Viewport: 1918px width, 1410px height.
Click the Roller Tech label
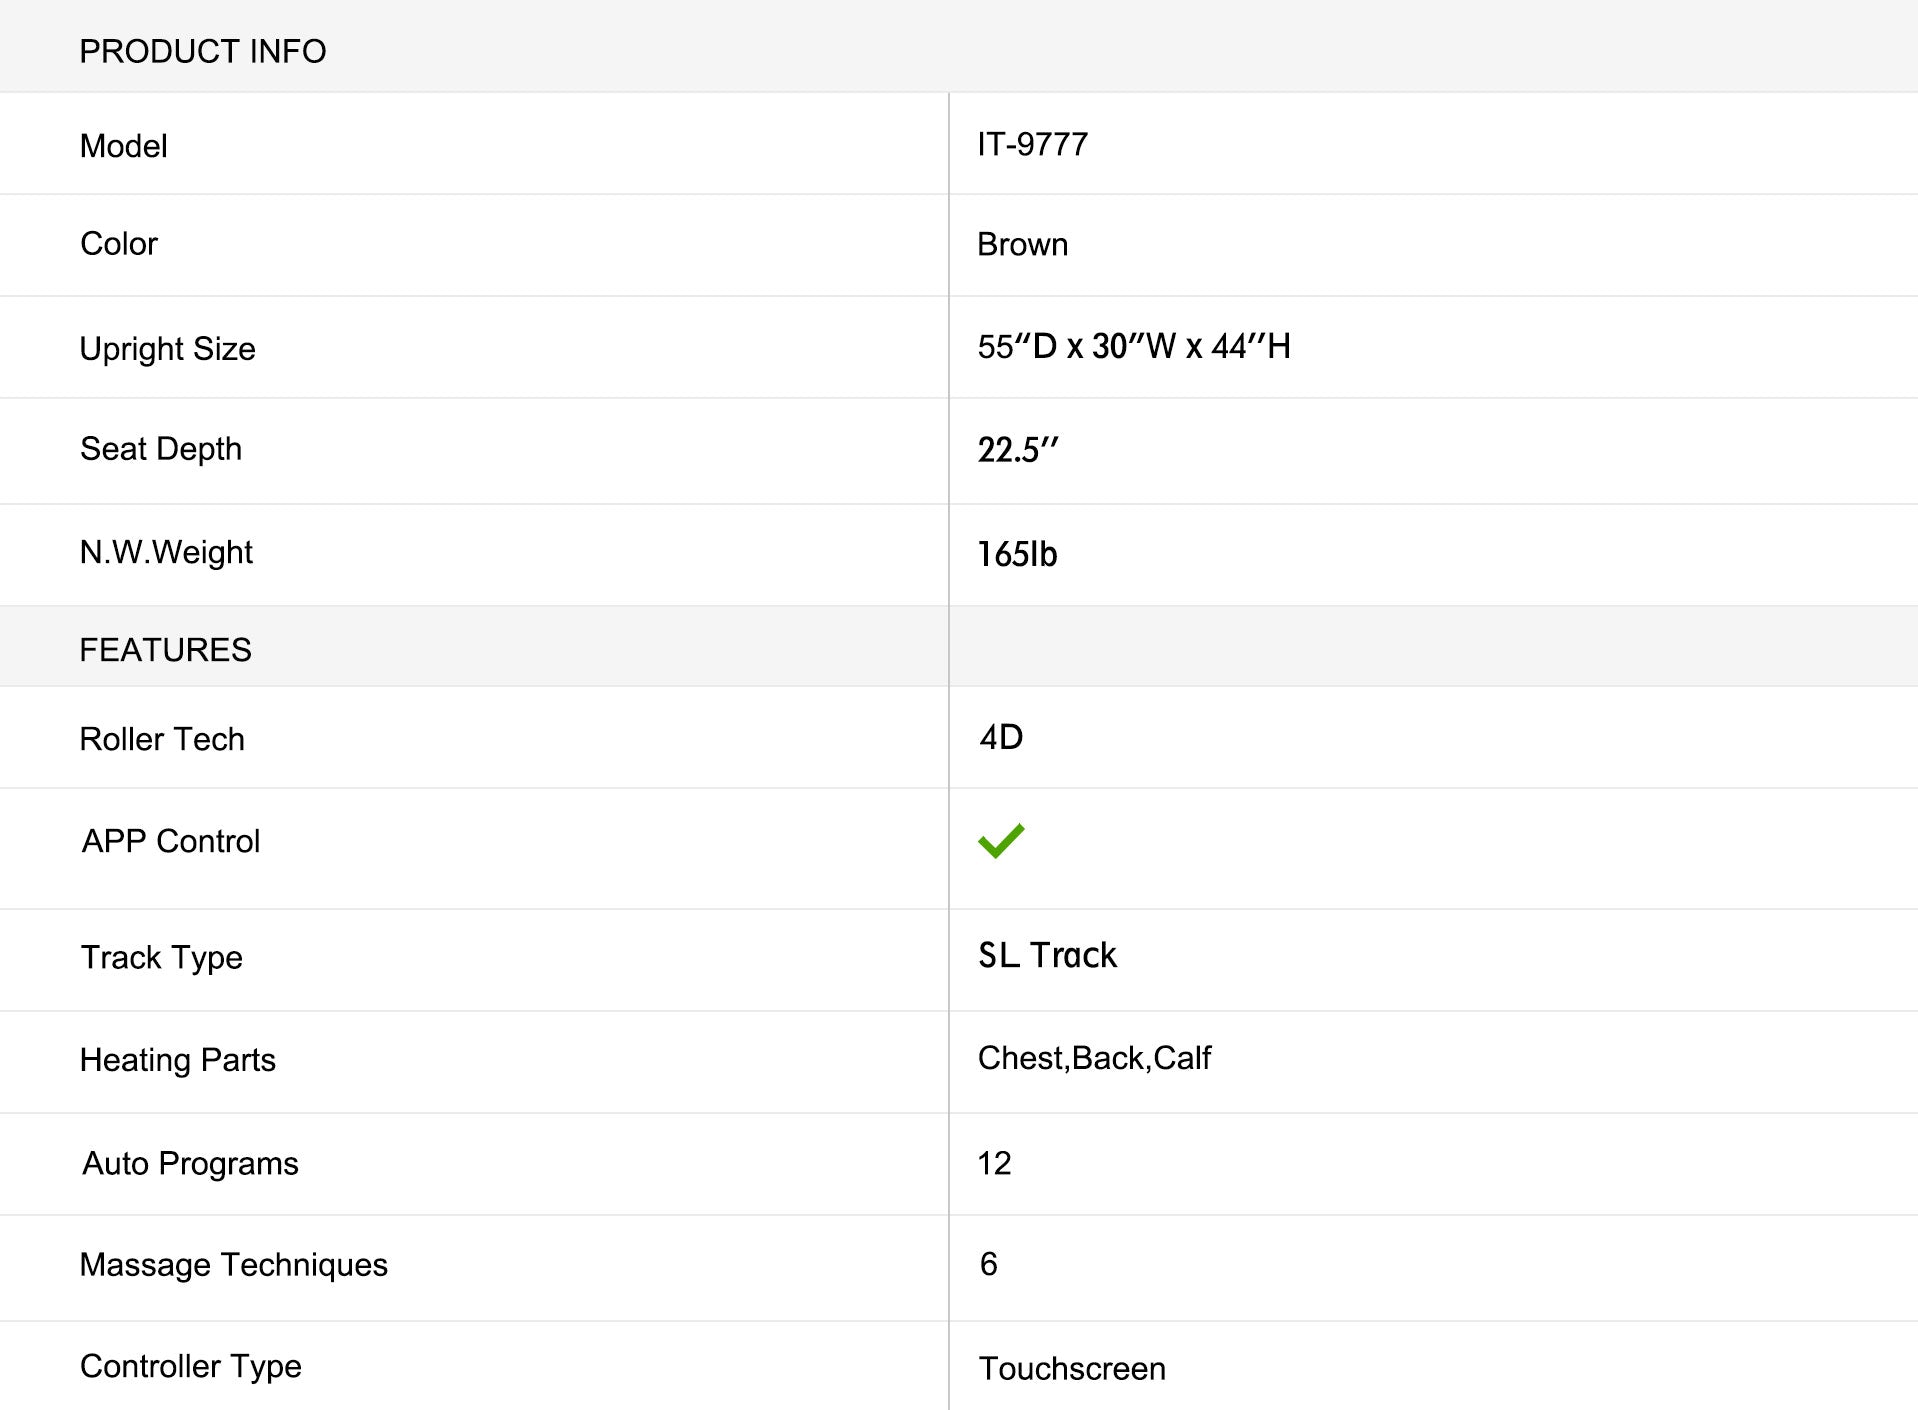pyautogui.click(x=162, y=739)
